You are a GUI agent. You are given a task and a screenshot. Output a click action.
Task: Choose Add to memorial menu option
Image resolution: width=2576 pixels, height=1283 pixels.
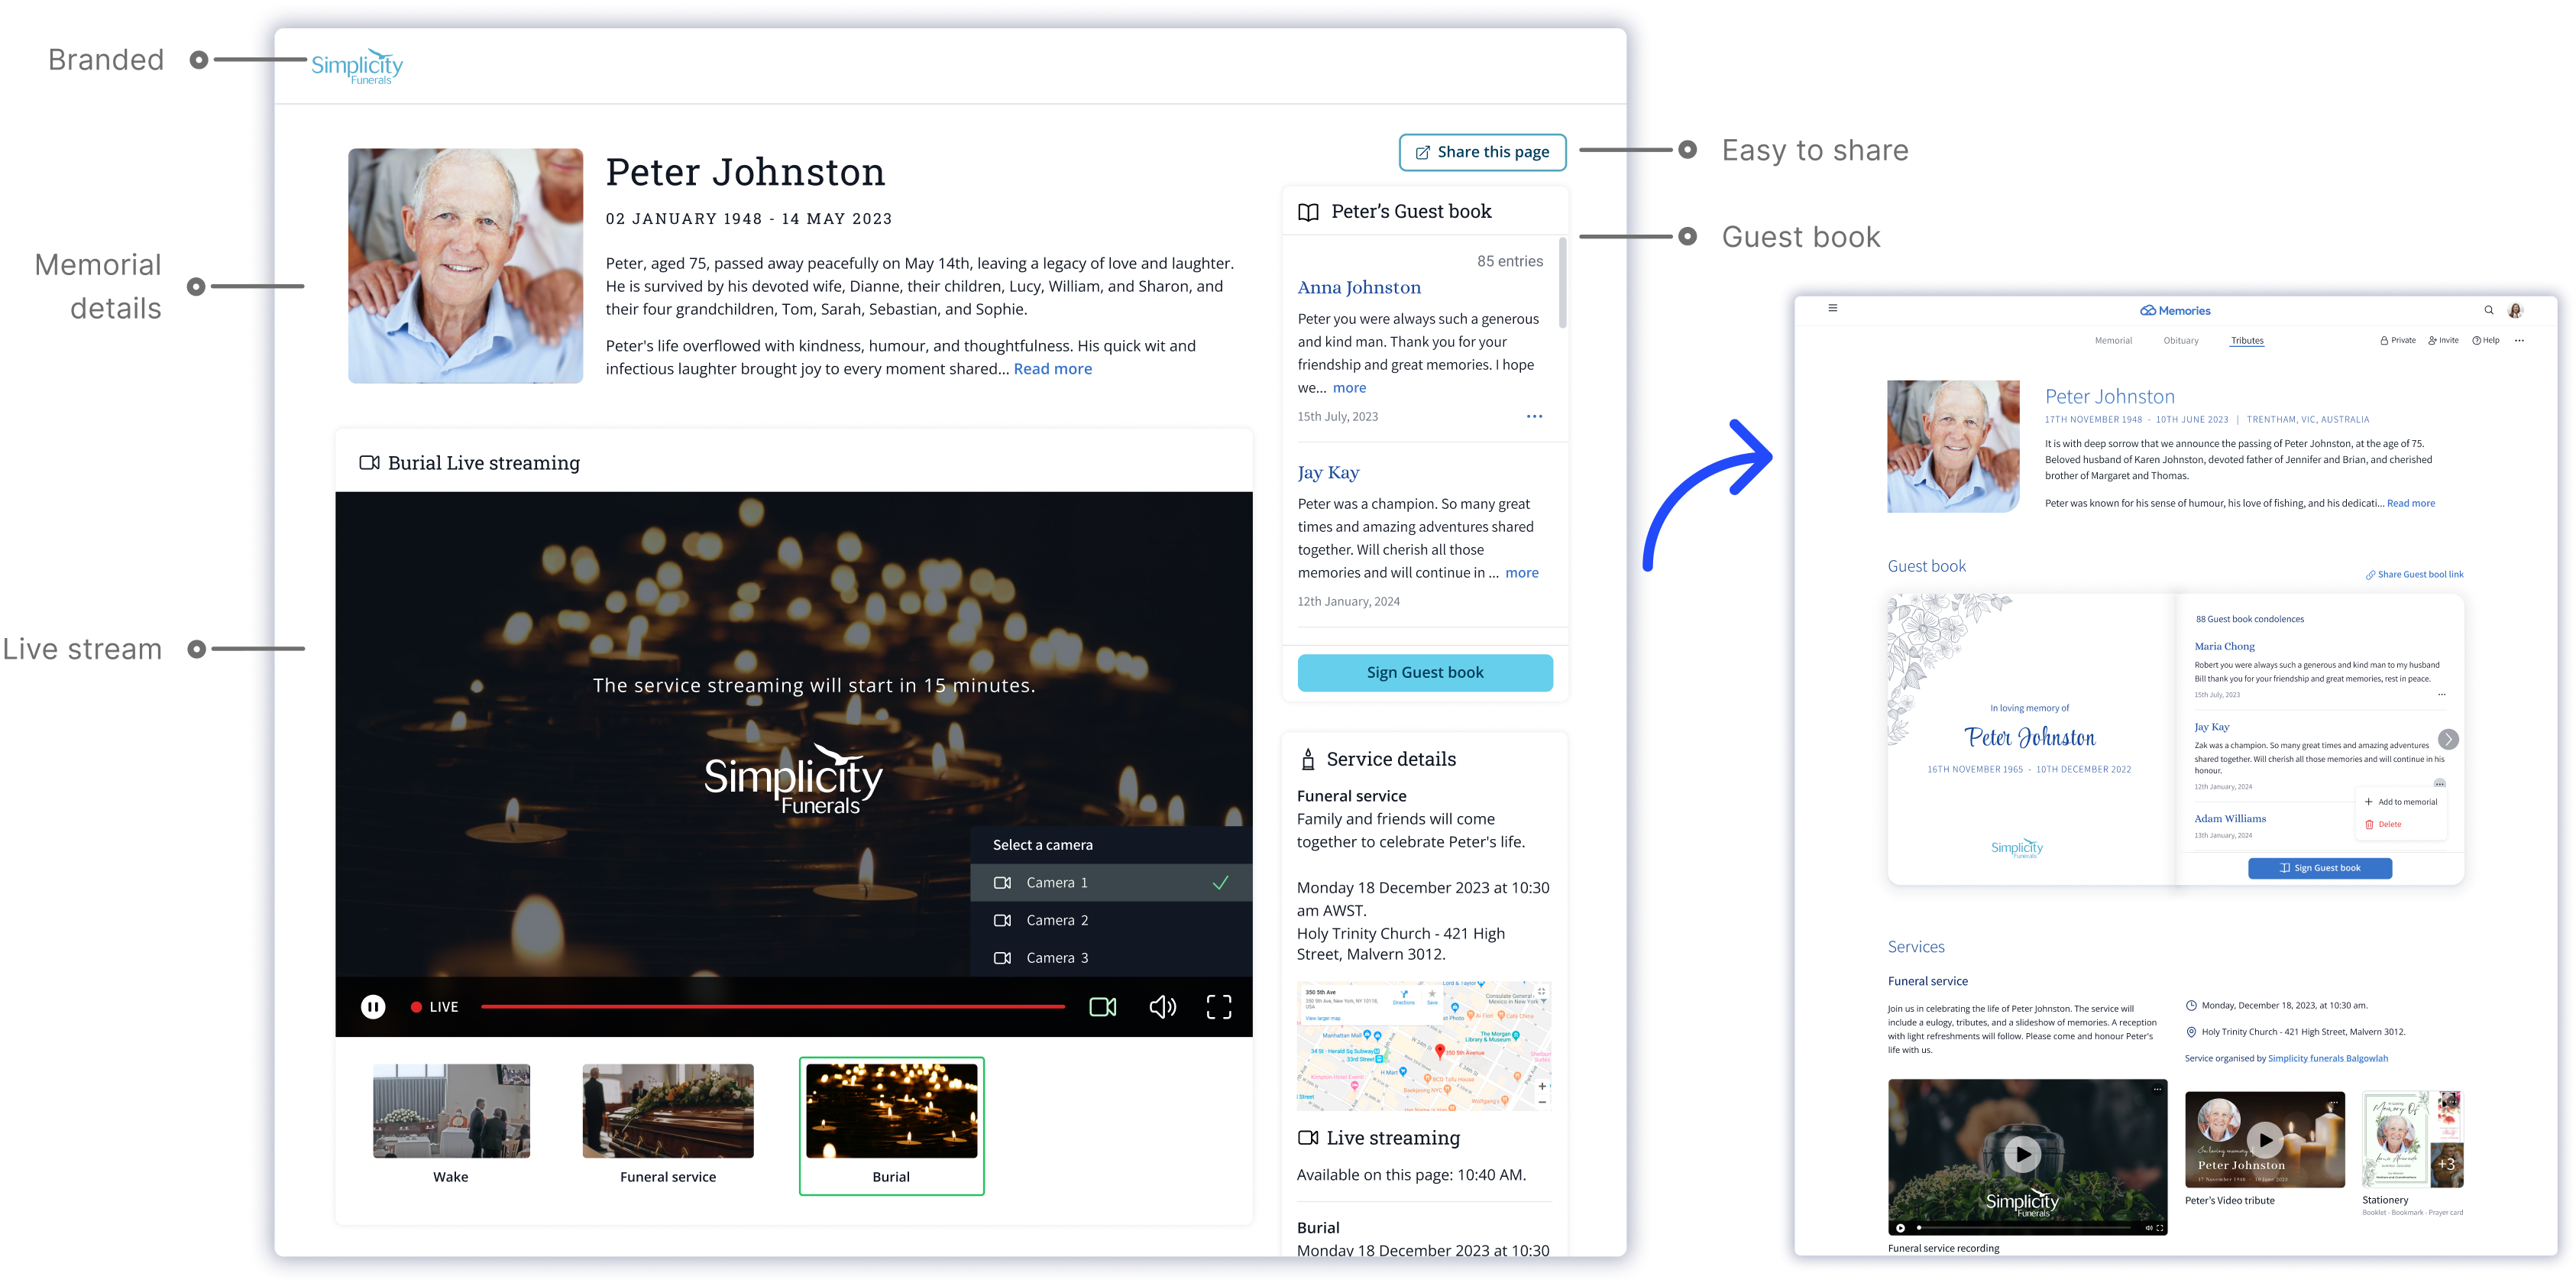(x=2406, y=802)
